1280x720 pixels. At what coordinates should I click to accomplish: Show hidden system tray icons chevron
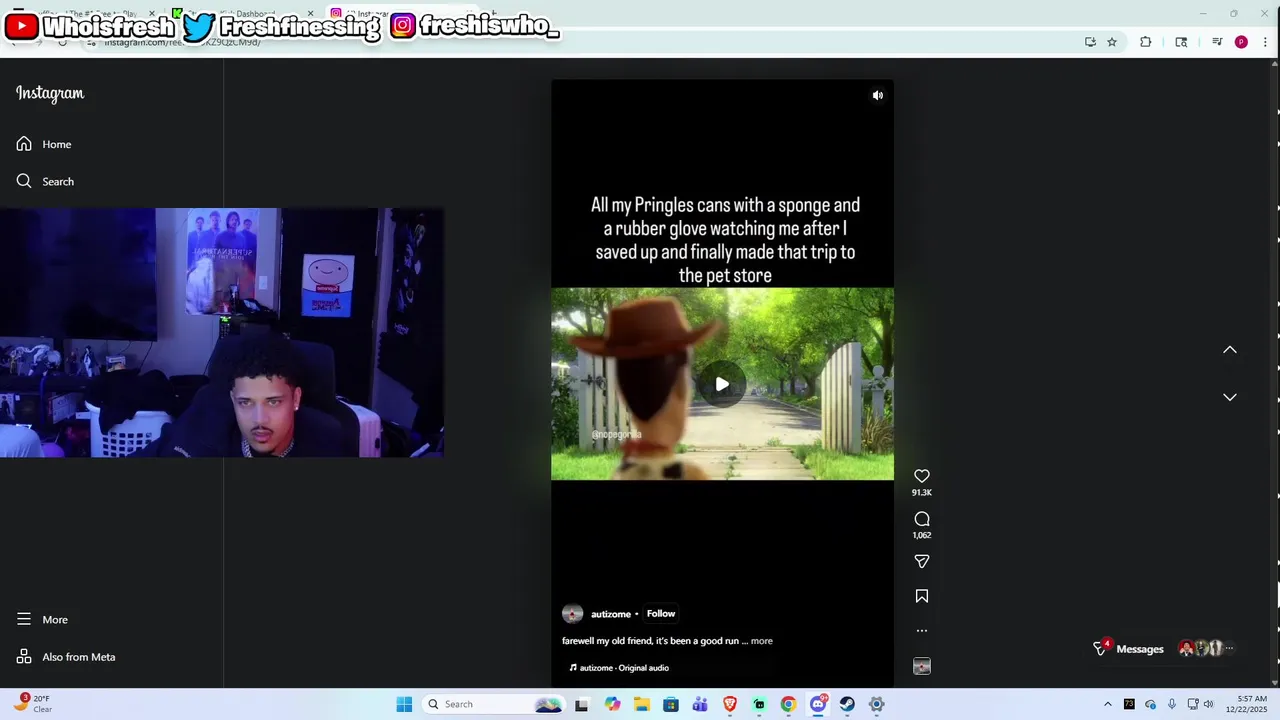tap(1107, 704)
